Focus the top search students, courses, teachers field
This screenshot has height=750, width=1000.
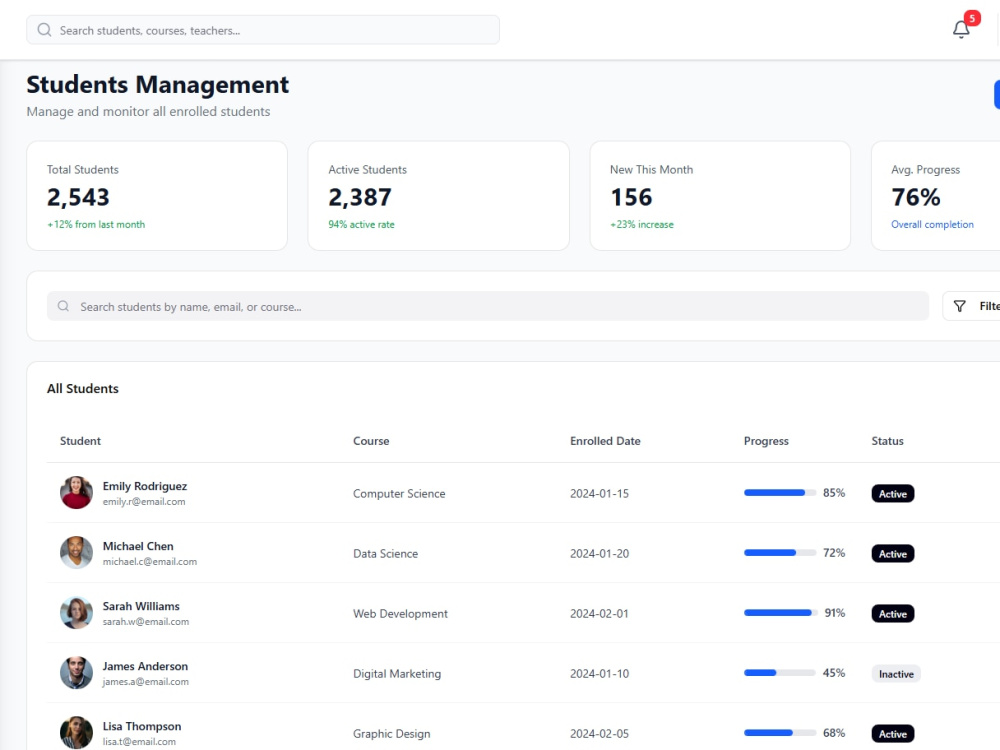(x=263, y=30)
